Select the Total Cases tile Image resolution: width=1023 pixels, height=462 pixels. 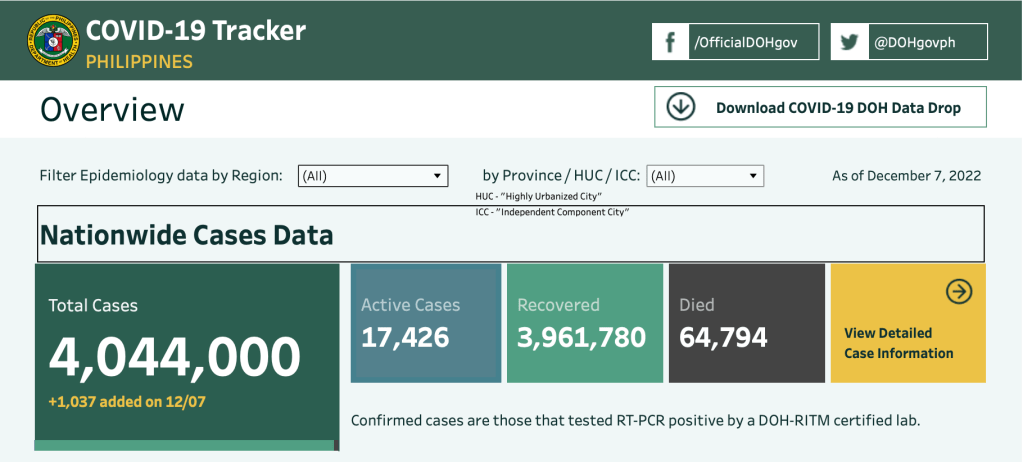[186, 350]
